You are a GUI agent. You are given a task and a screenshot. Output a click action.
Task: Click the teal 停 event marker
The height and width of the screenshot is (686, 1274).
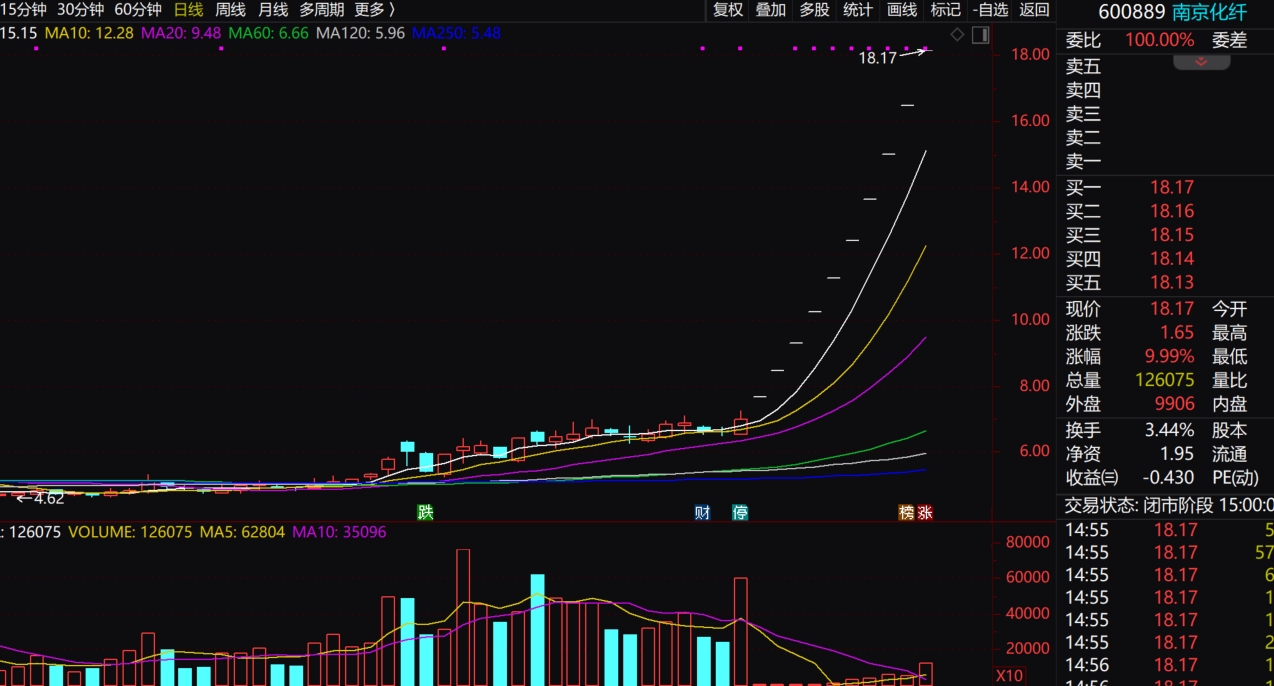coord(740,513)
